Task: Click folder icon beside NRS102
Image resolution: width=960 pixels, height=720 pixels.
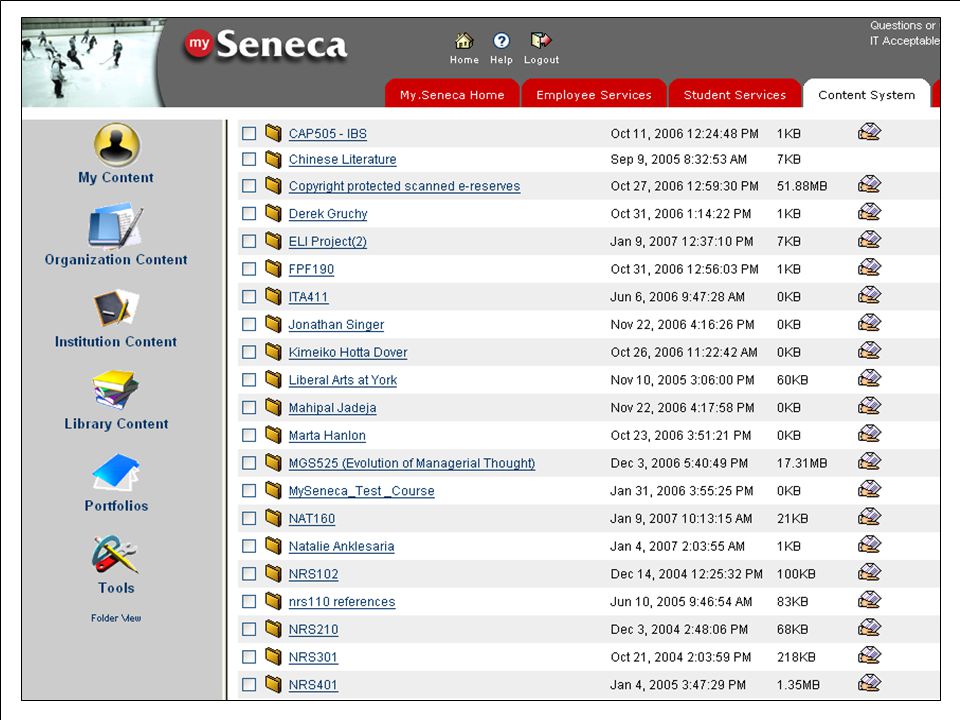Action: point(273,574)
